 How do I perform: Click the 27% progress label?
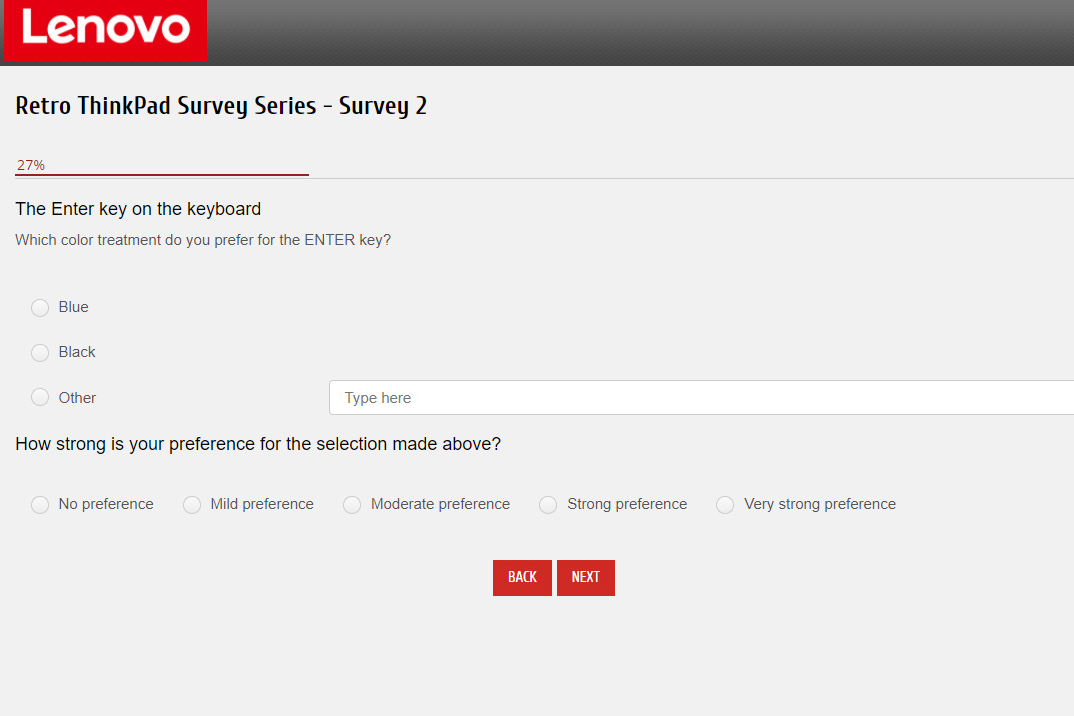tap(31, 165)
